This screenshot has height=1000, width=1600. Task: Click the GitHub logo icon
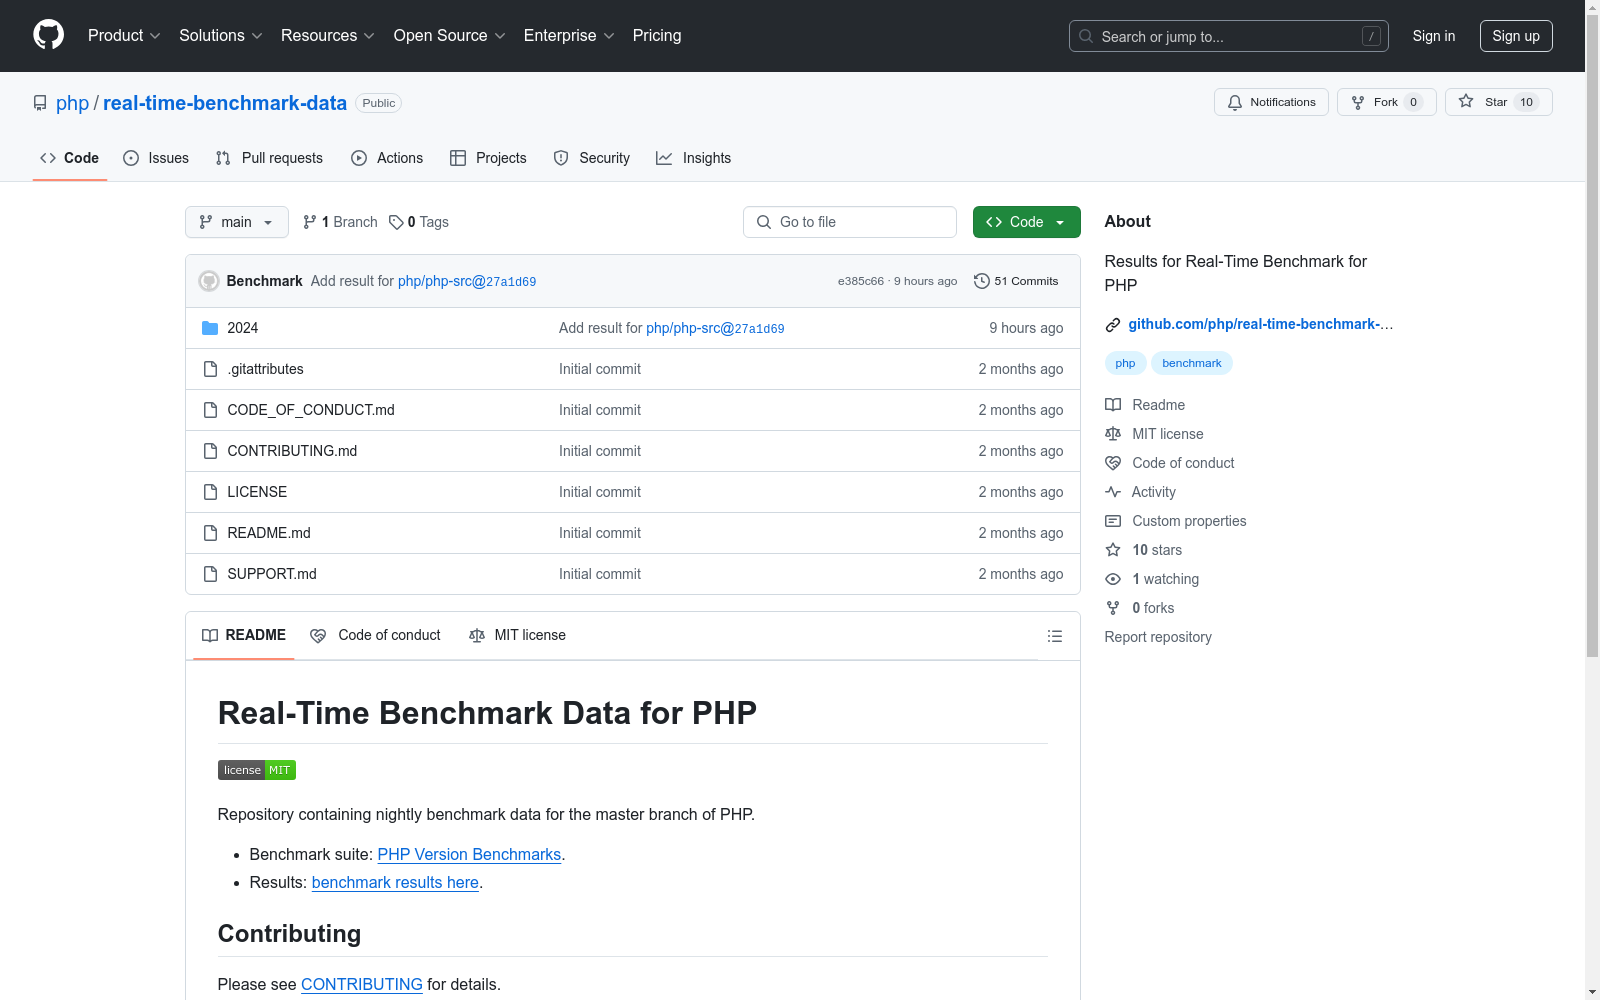click(48, 35)
